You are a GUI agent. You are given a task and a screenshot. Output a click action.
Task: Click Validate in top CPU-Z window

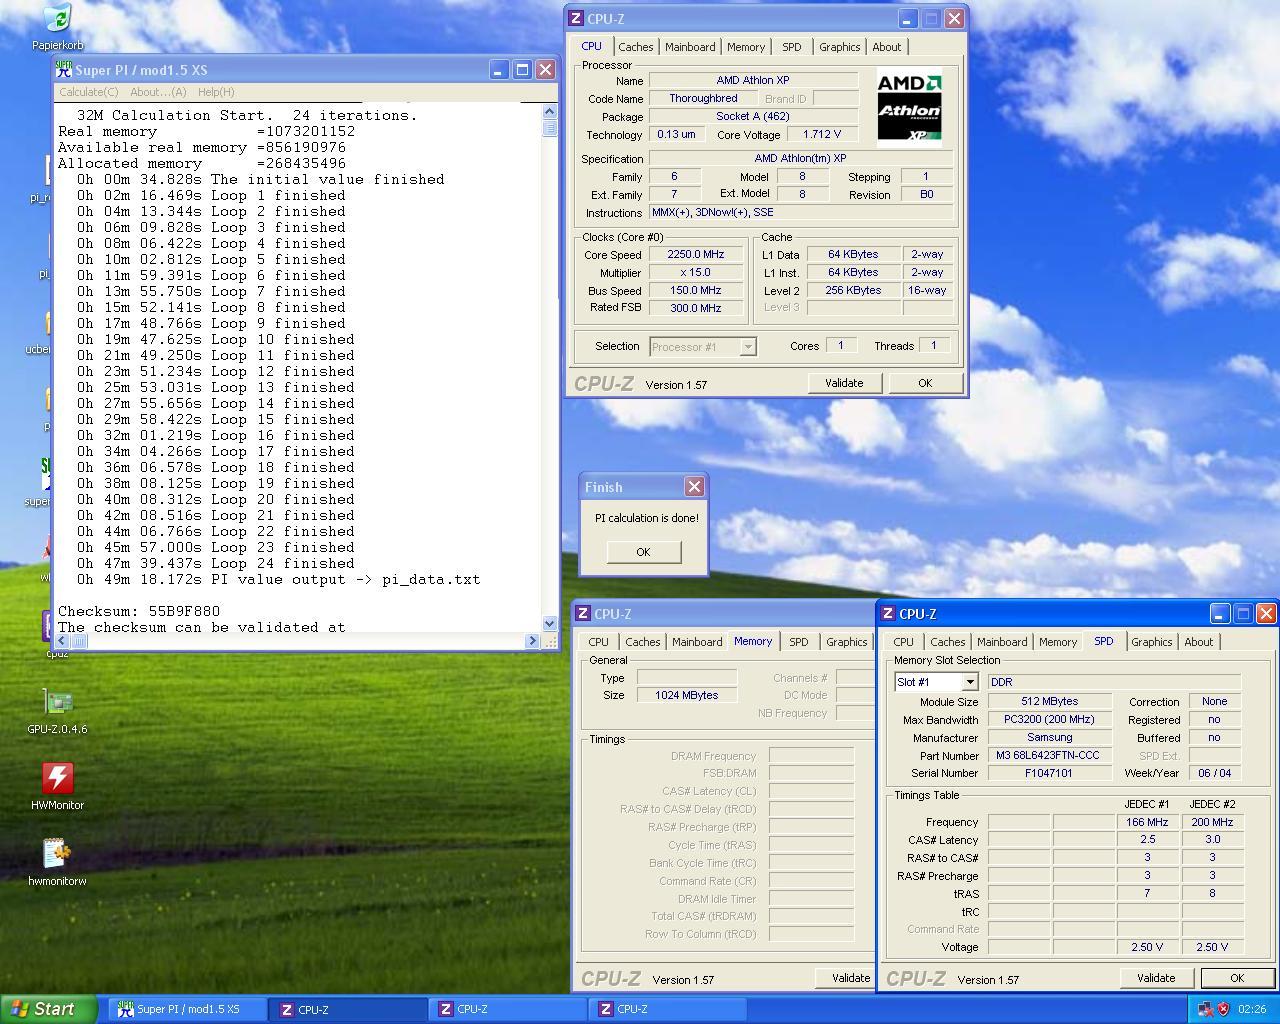[843, 383]
